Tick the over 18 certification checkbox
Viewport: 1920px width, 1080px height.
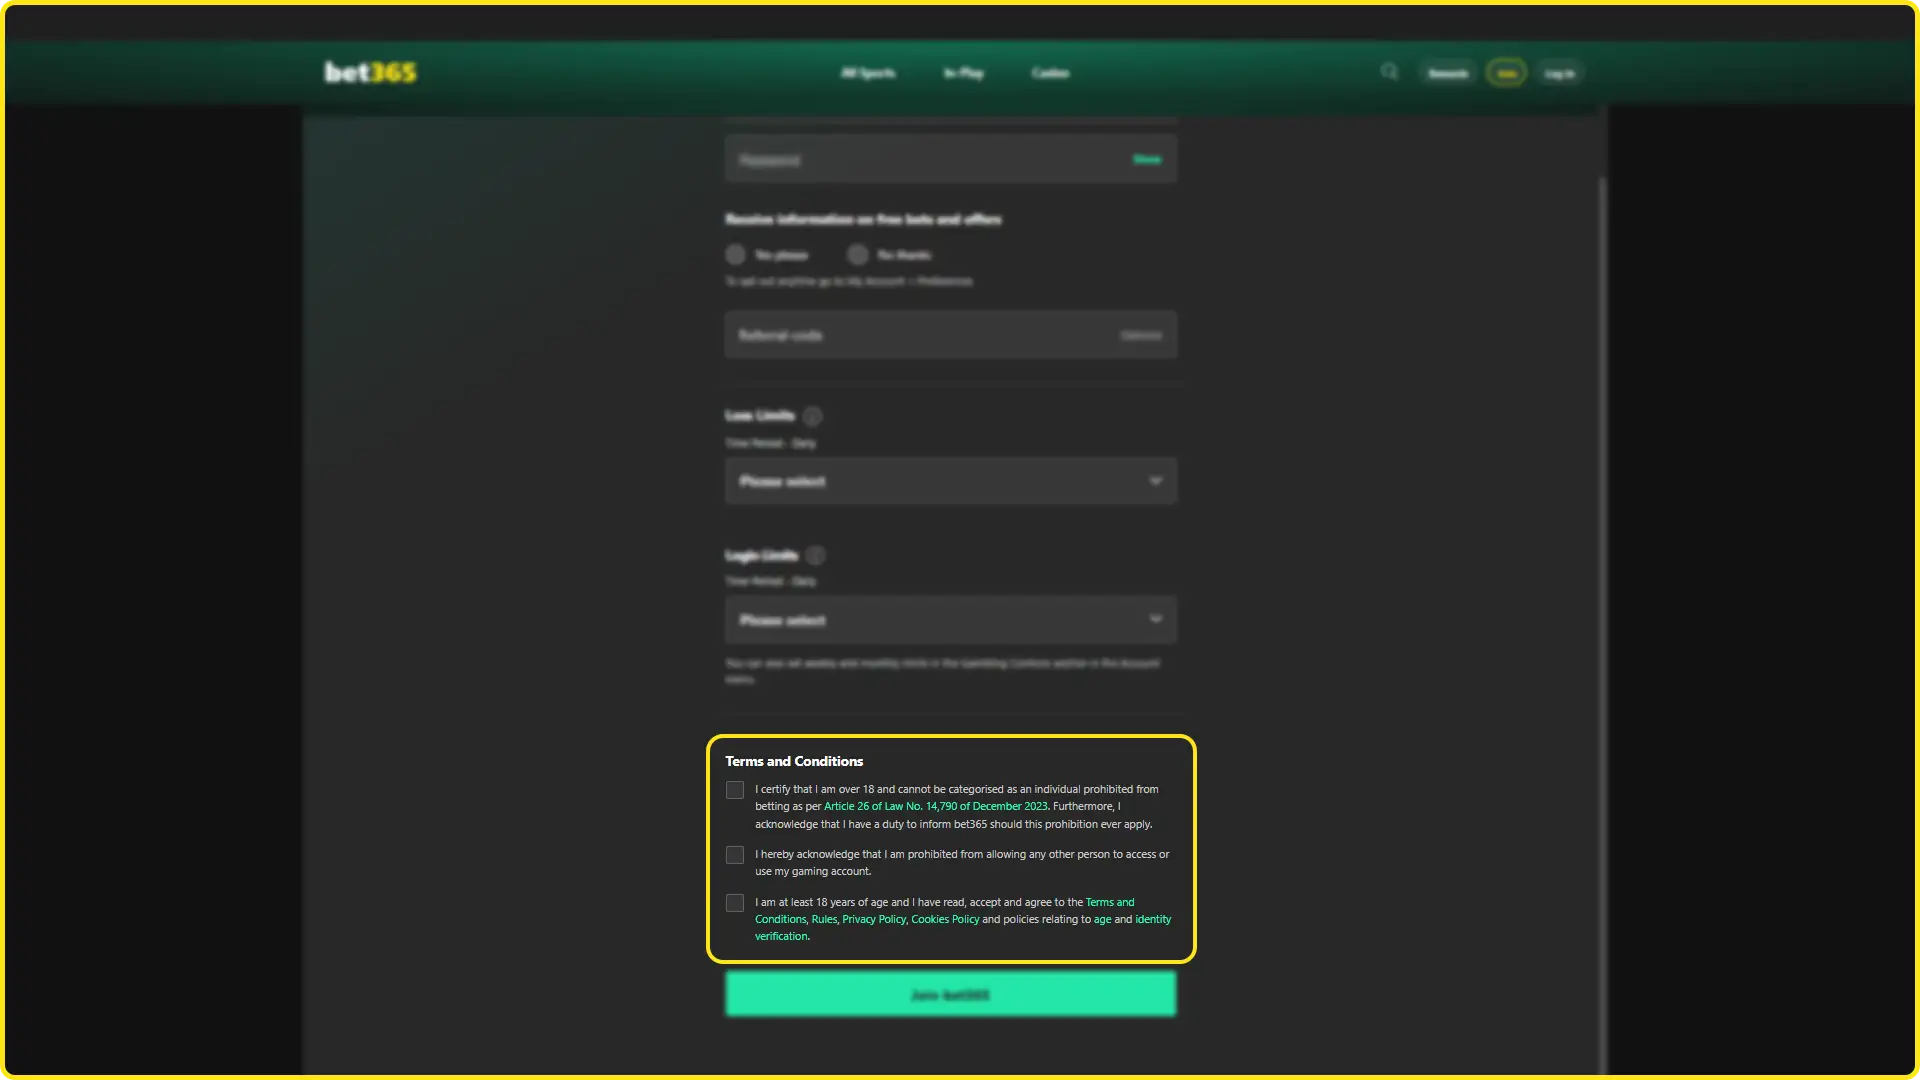tap(735, 790)
